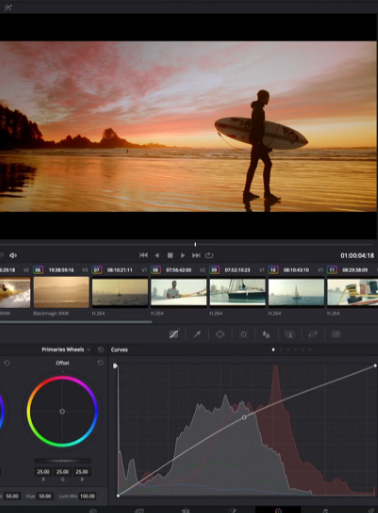Viewport: 378px width, 513px height.
Task: Click the Curves panel title
Action: tap(119, 350)
